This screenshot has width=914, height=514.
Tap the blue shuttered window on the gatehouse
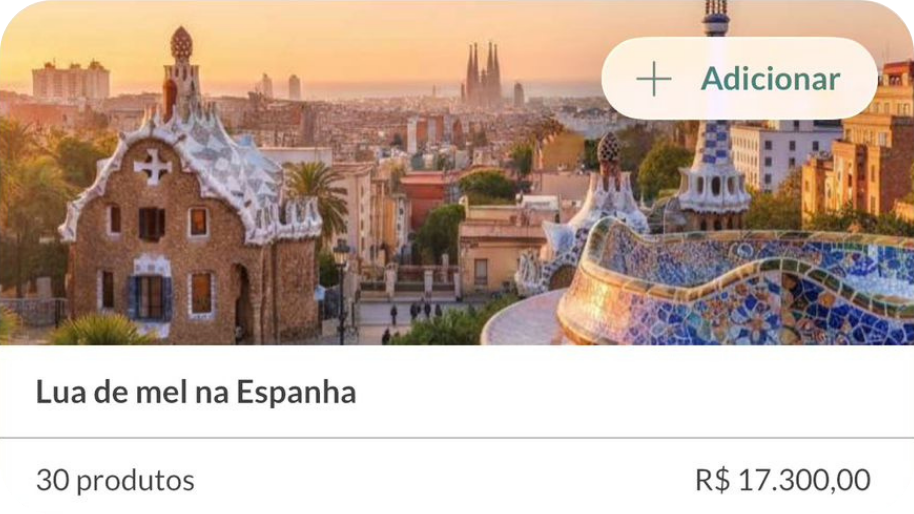coord(150,297)
